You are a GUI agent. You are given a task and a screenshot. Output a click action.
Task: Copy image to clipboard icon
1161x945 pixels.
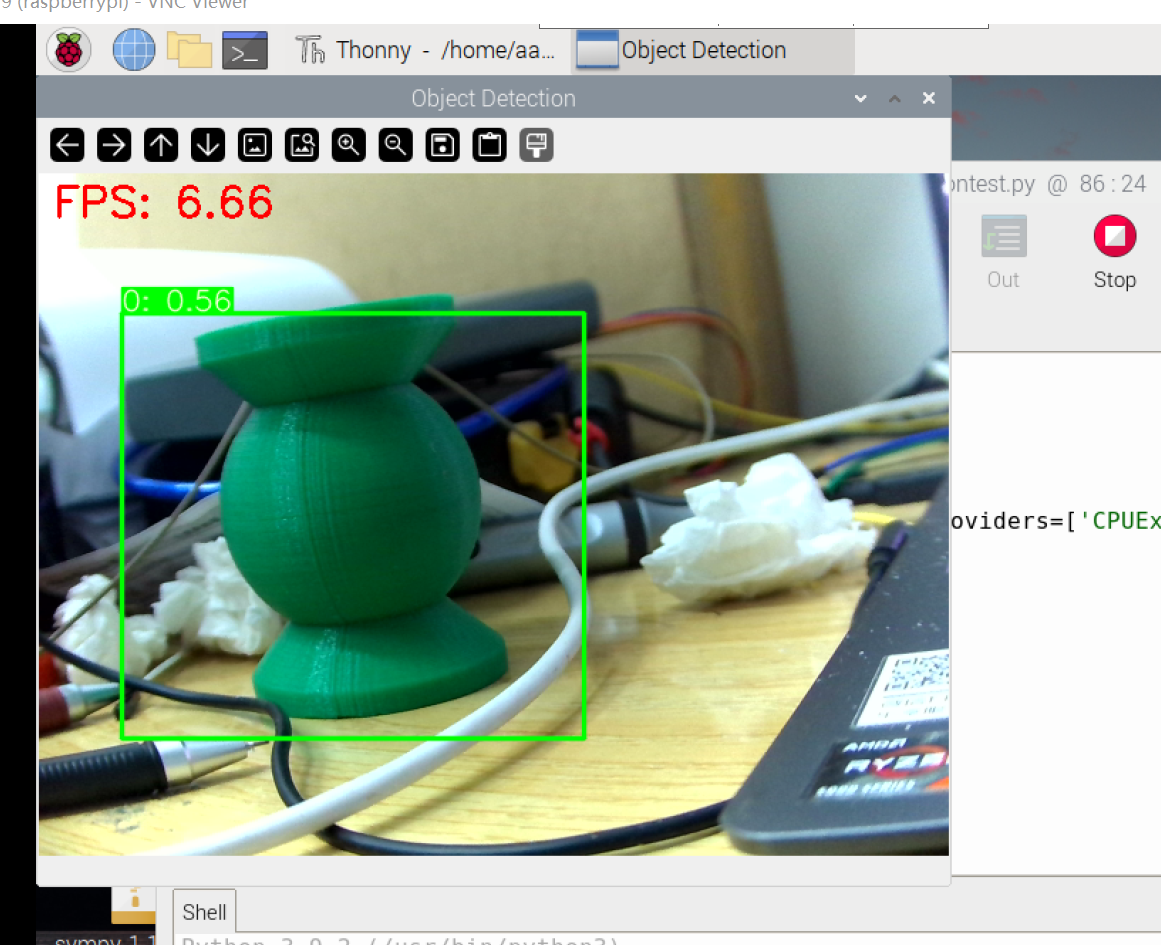[x=490, y=146]
